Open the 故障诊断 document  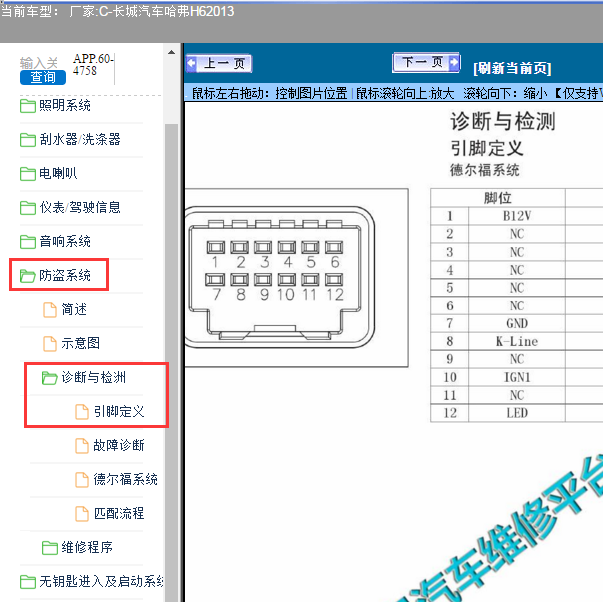tap(119, 445)
